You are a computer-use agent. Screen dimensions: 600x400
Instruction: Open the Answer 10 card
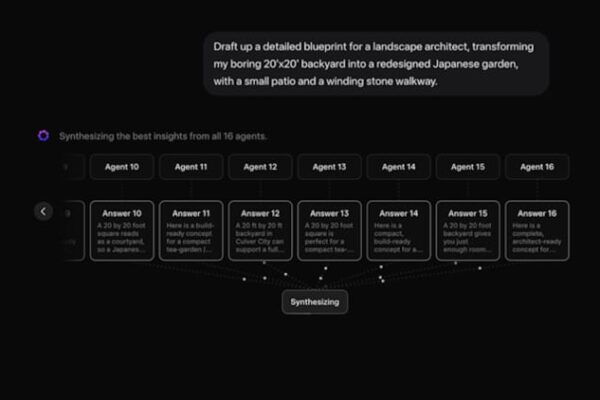click(x=122, y=231)
